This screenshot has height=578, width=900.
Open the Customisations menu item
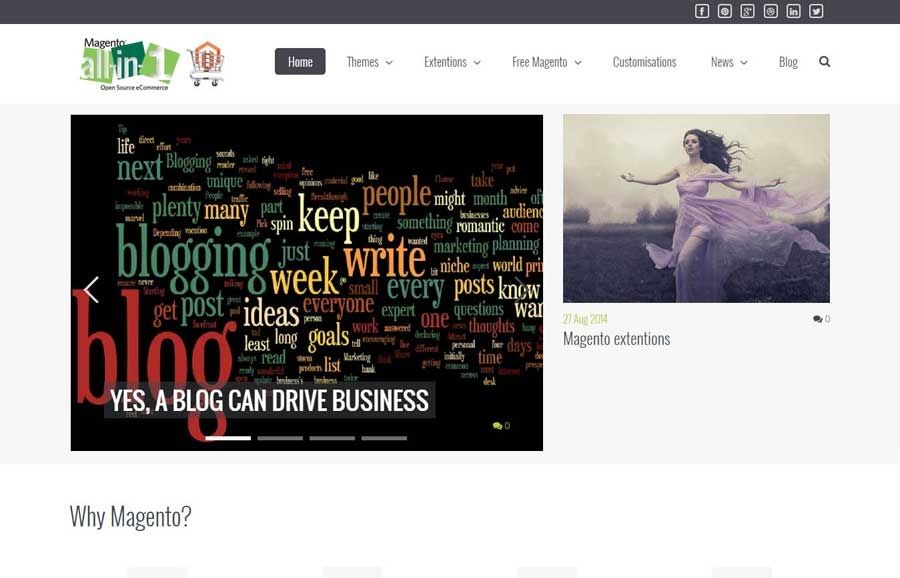click(645, 62)
